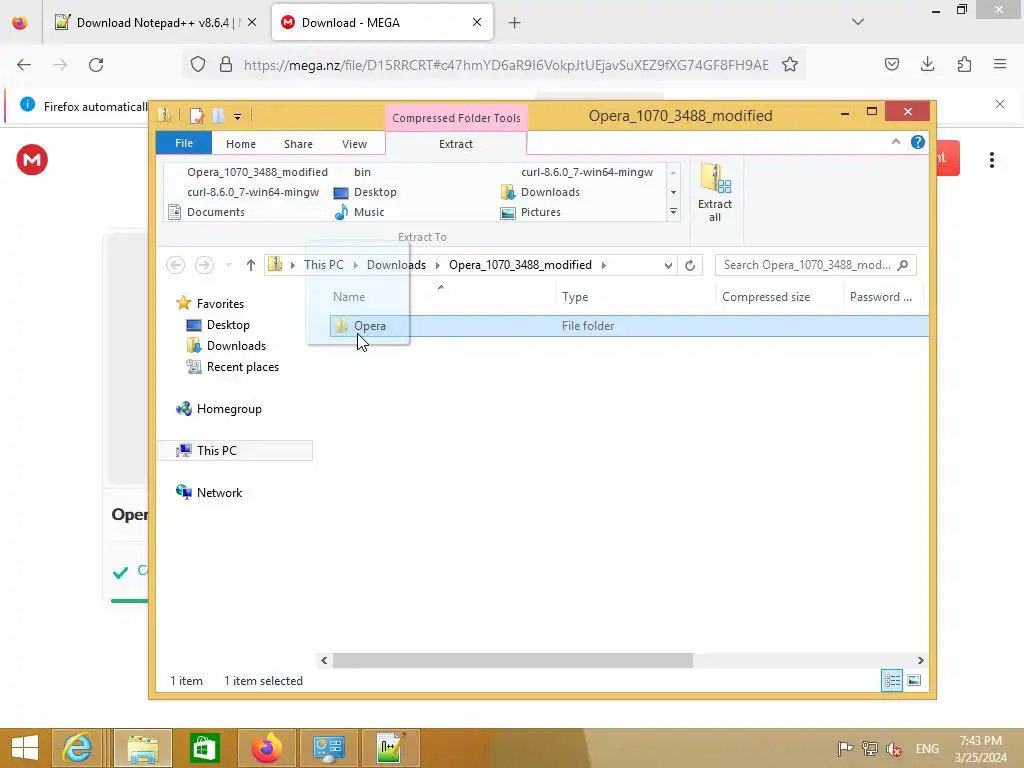Expand the chevron after Downloads breadcrumb

point(438,265)
